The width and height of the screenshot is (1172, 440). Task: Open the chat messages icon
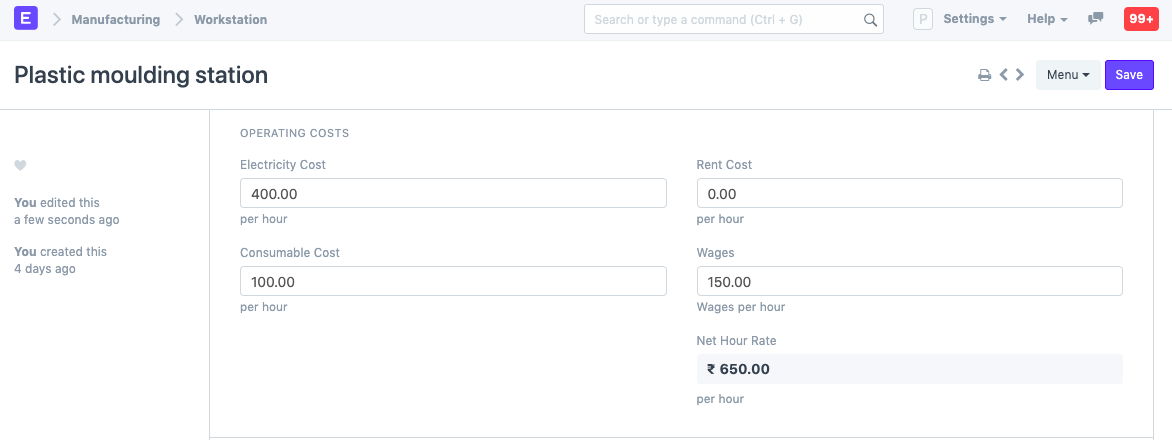click(1095, 19)
